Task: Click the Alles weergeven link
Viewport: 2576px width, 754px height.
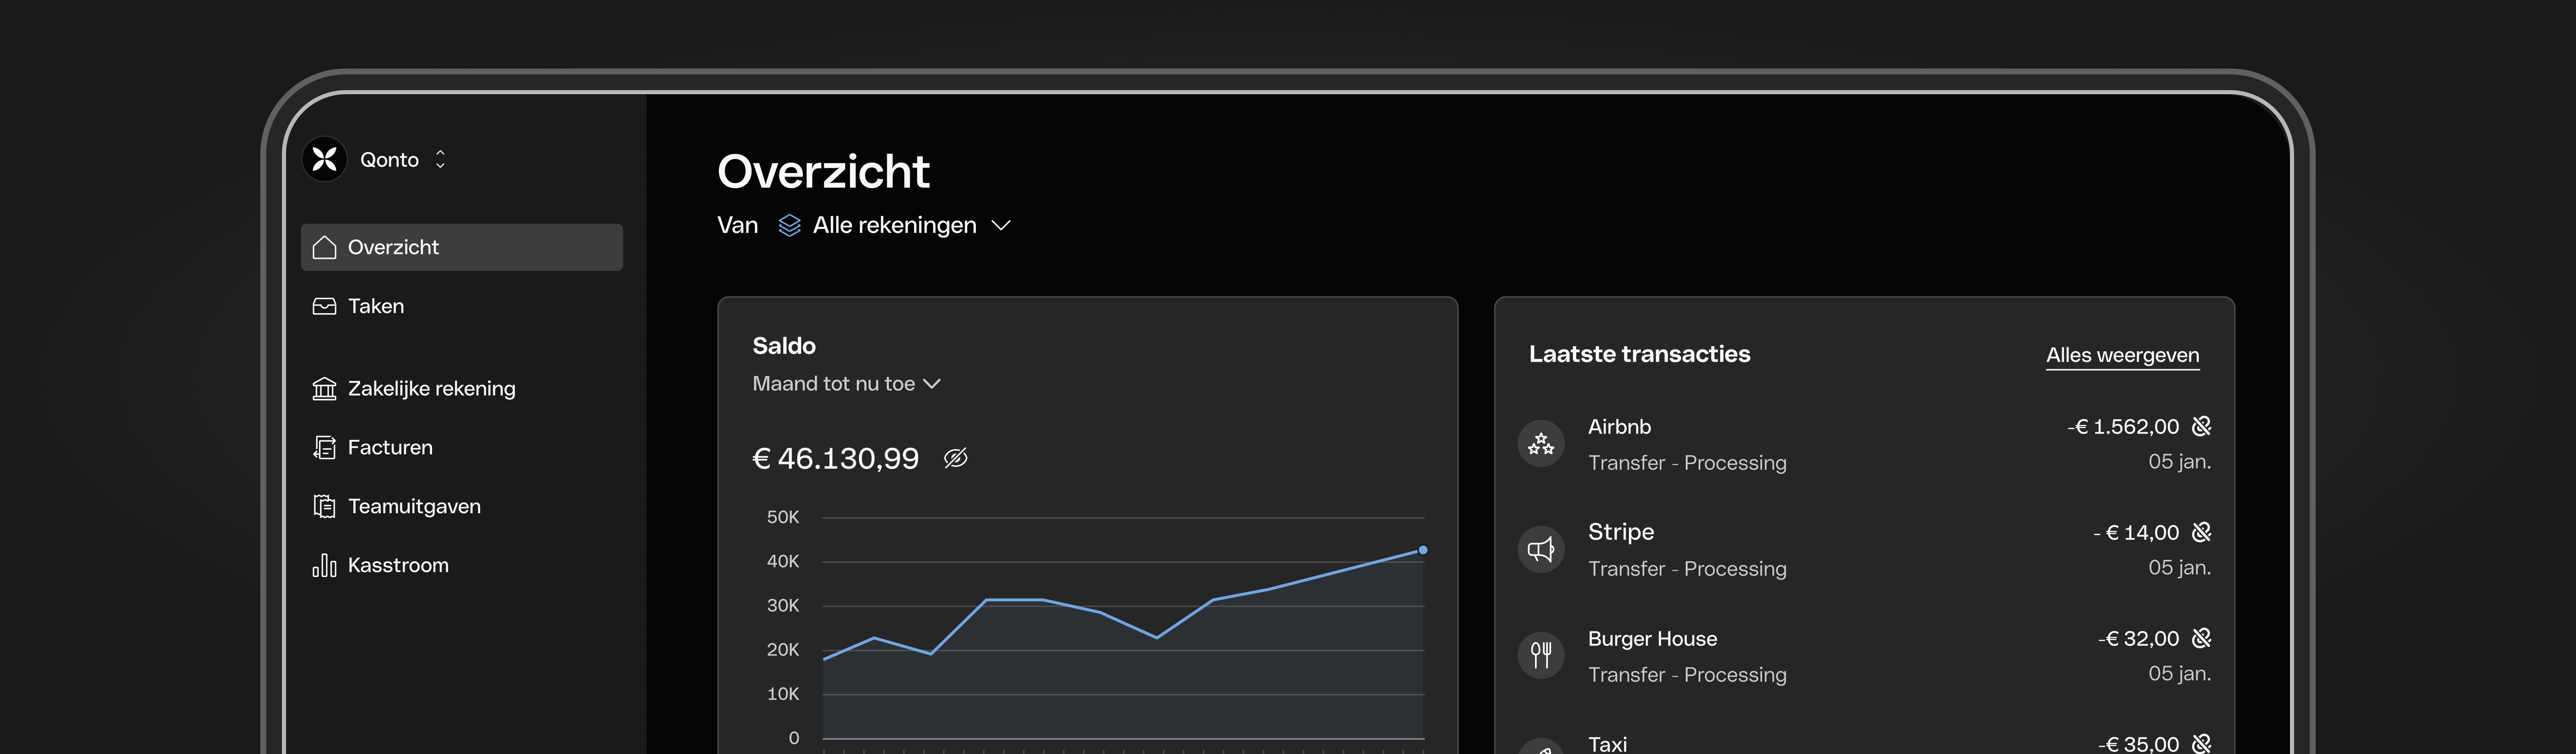Action: coord(2122,355)
